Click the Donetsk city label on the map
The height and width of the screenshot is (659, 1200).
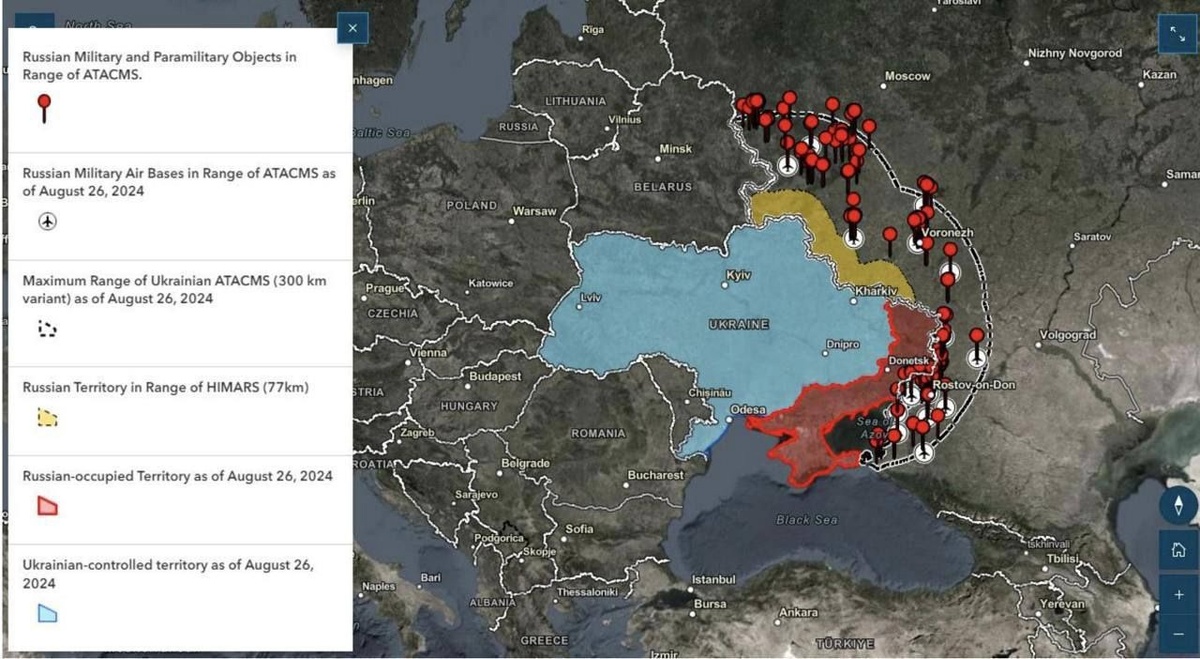coord(909,361)
